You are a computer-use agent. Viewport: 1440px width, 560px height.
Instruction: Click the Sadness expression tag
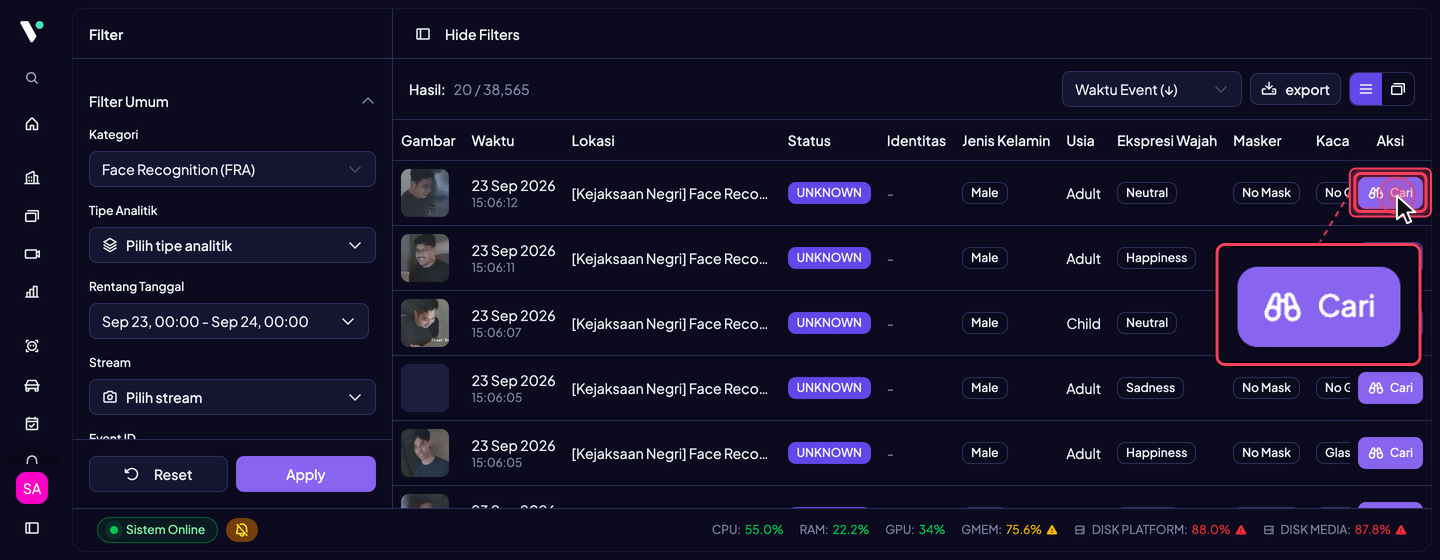pos(1150,388)
